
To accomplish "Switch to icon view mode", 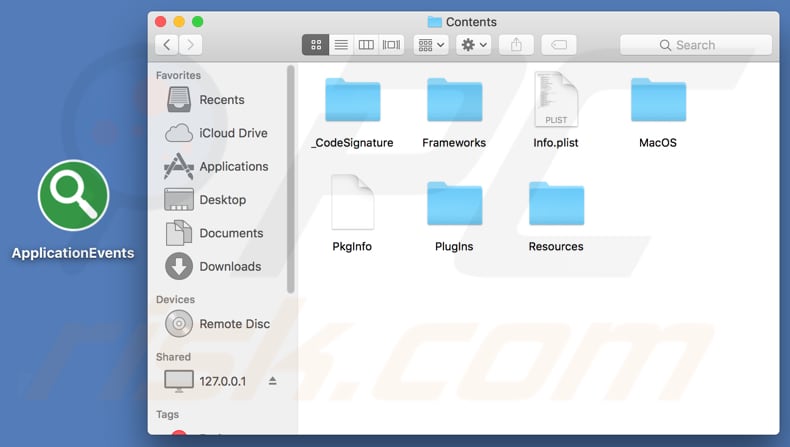I will click(x=315, y=45).
